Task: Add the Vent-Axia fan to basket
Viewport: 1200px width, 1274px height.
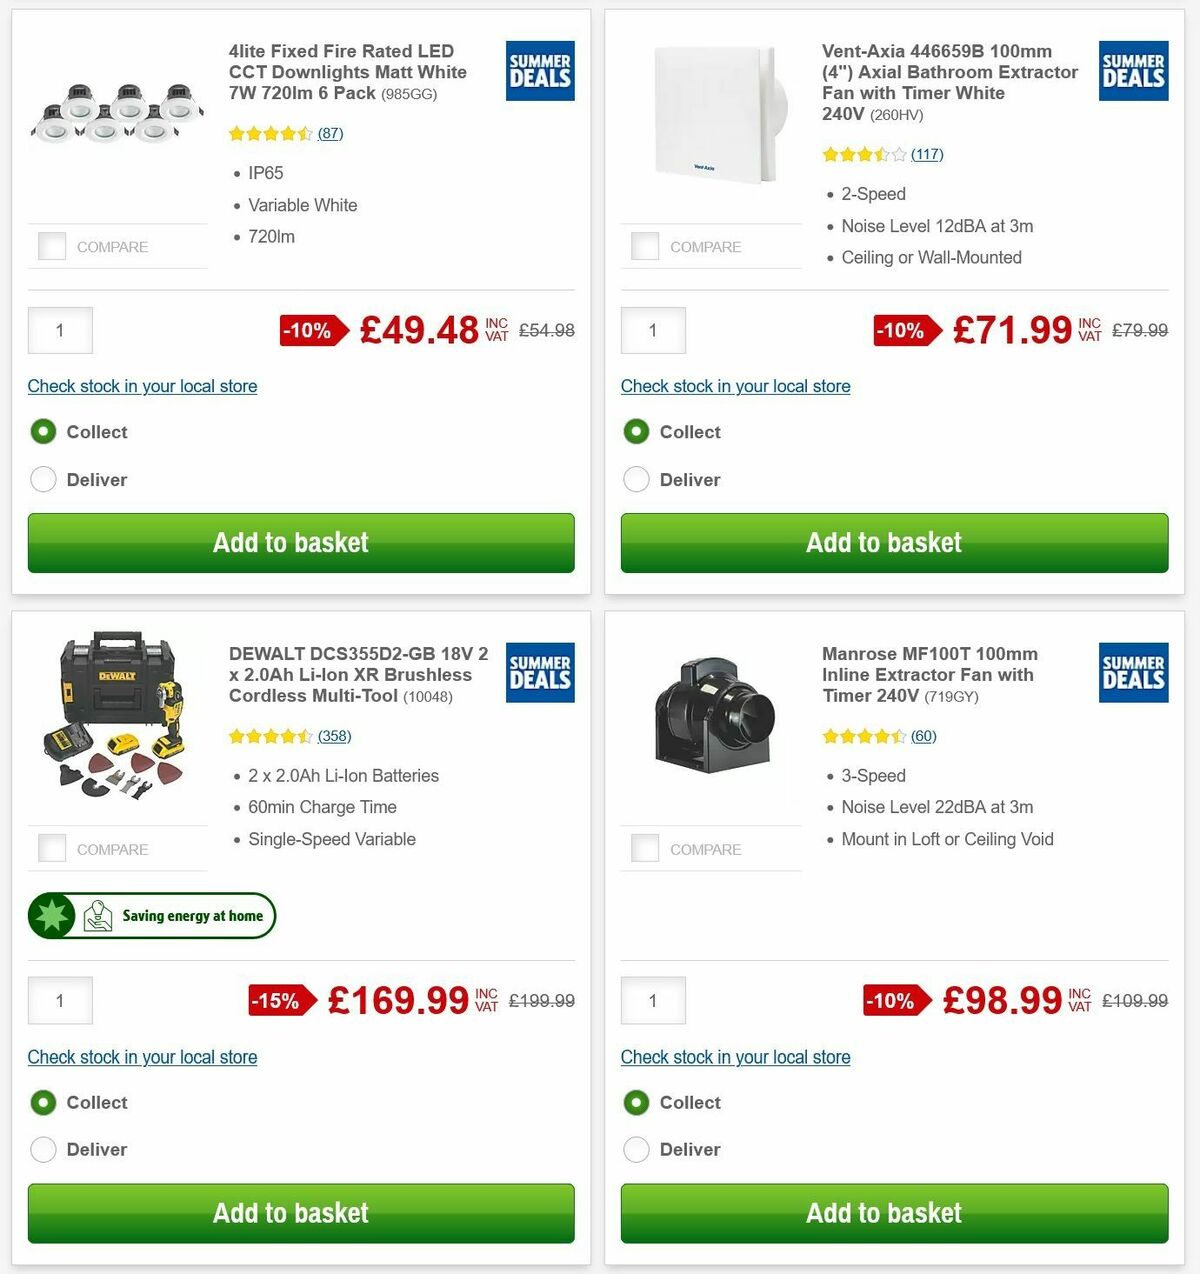Action: [893, 543]
